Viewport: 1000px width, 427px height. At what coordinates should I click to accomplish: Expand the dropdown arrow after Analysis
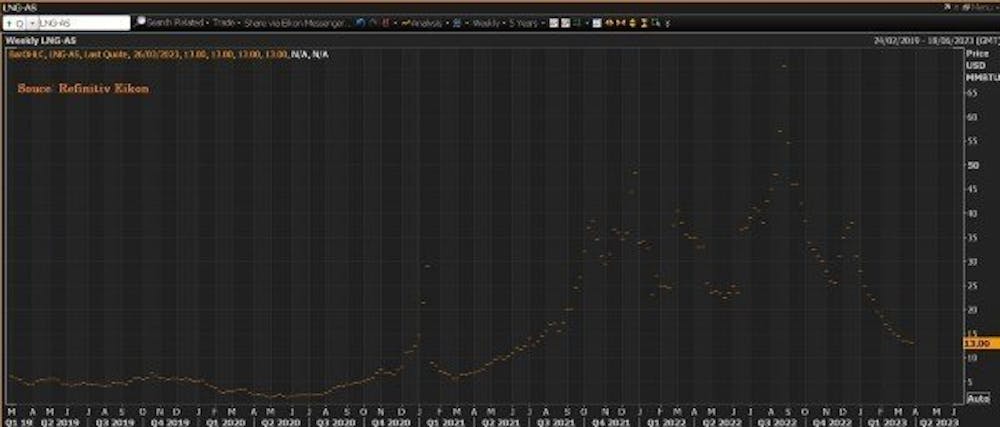pyautogui.click(x=447, y=23)
